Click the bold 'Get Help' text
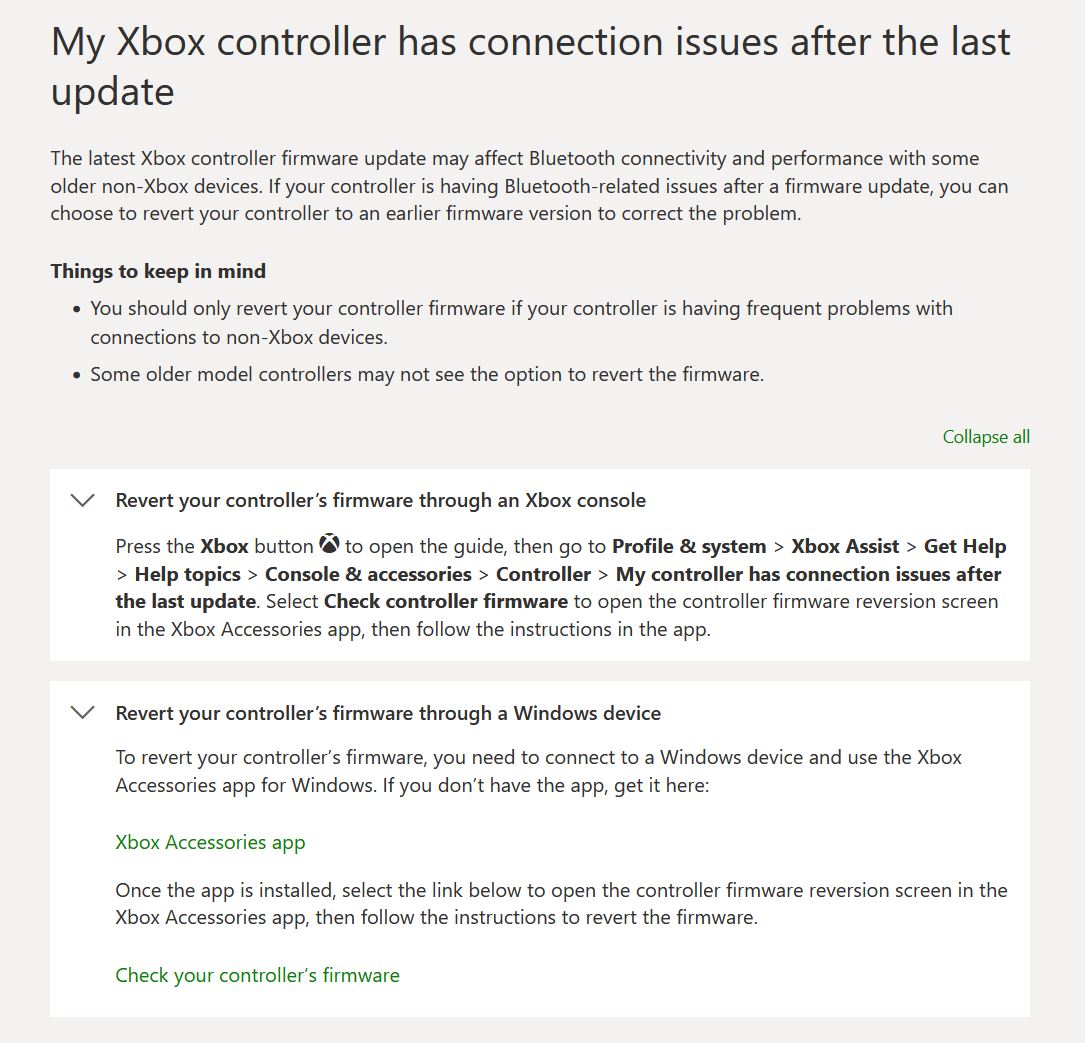The height and width of the screenshot is (1043, 1085). coord(964,546)
